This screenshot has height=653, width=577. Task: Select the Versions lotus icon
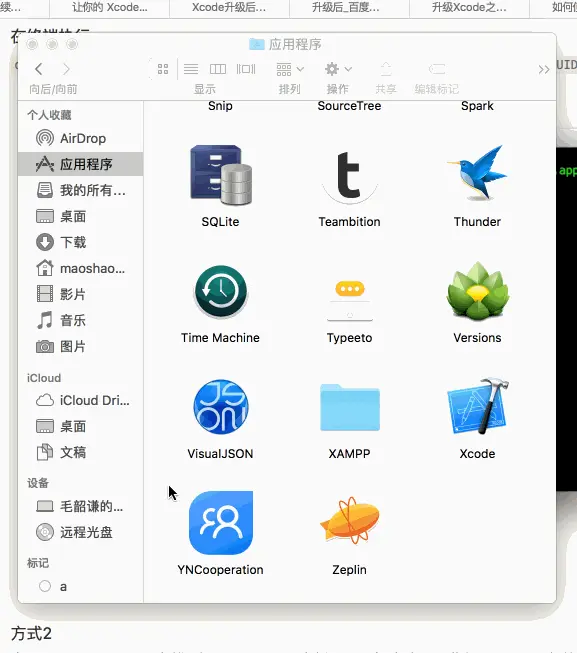point(478,292)
